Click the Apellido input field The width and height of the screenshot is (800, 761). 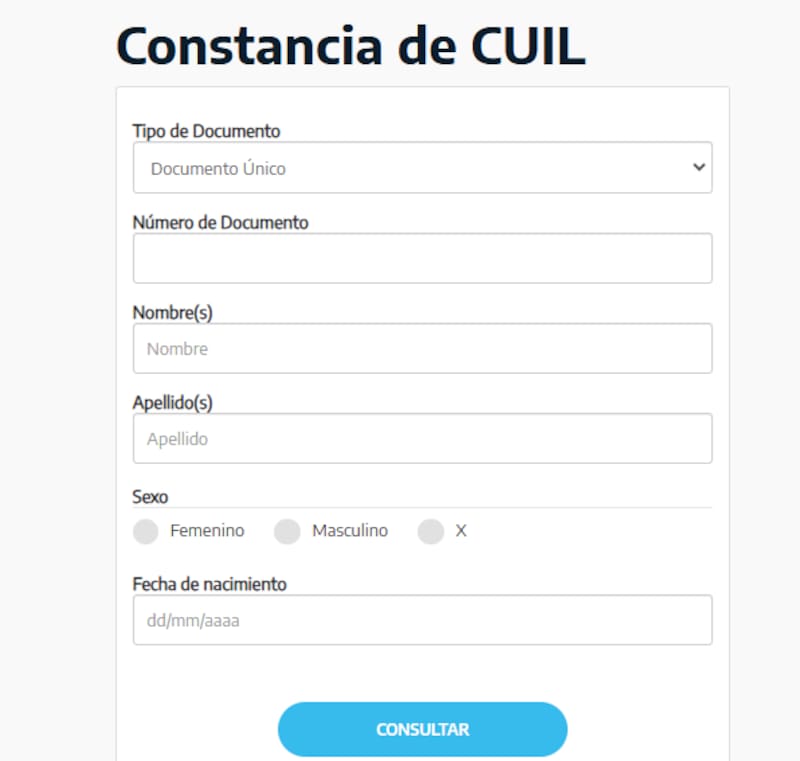point(422,438)
